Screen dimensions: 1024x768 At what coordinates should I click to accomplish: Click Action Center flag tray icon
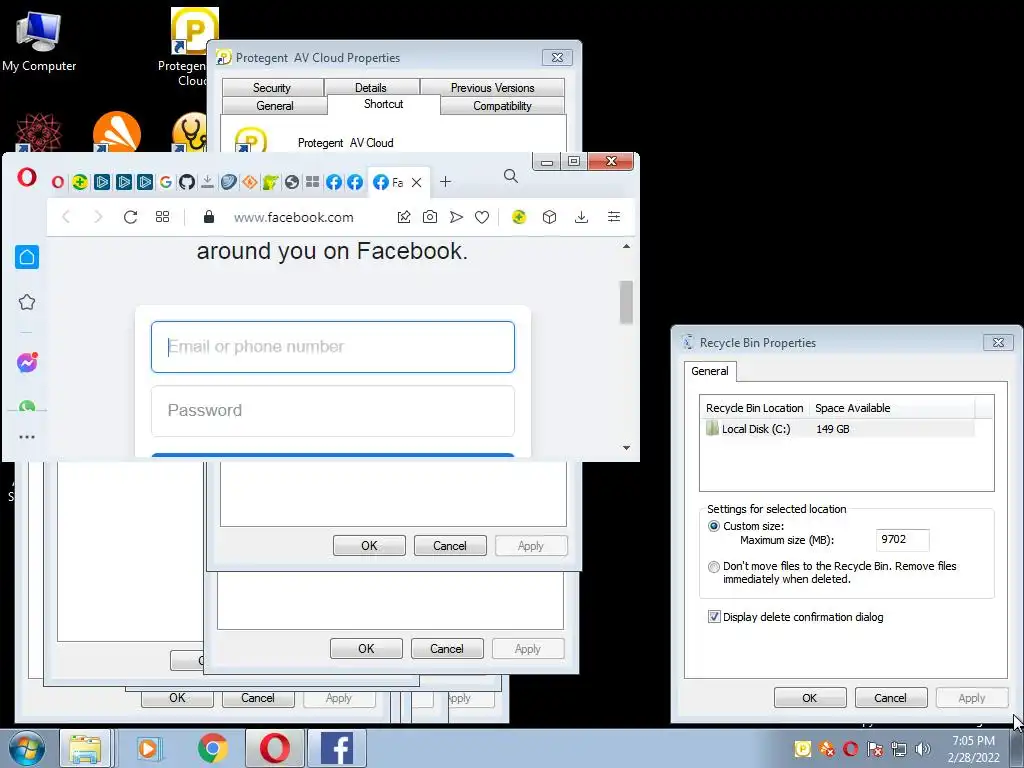coord(874,749)
